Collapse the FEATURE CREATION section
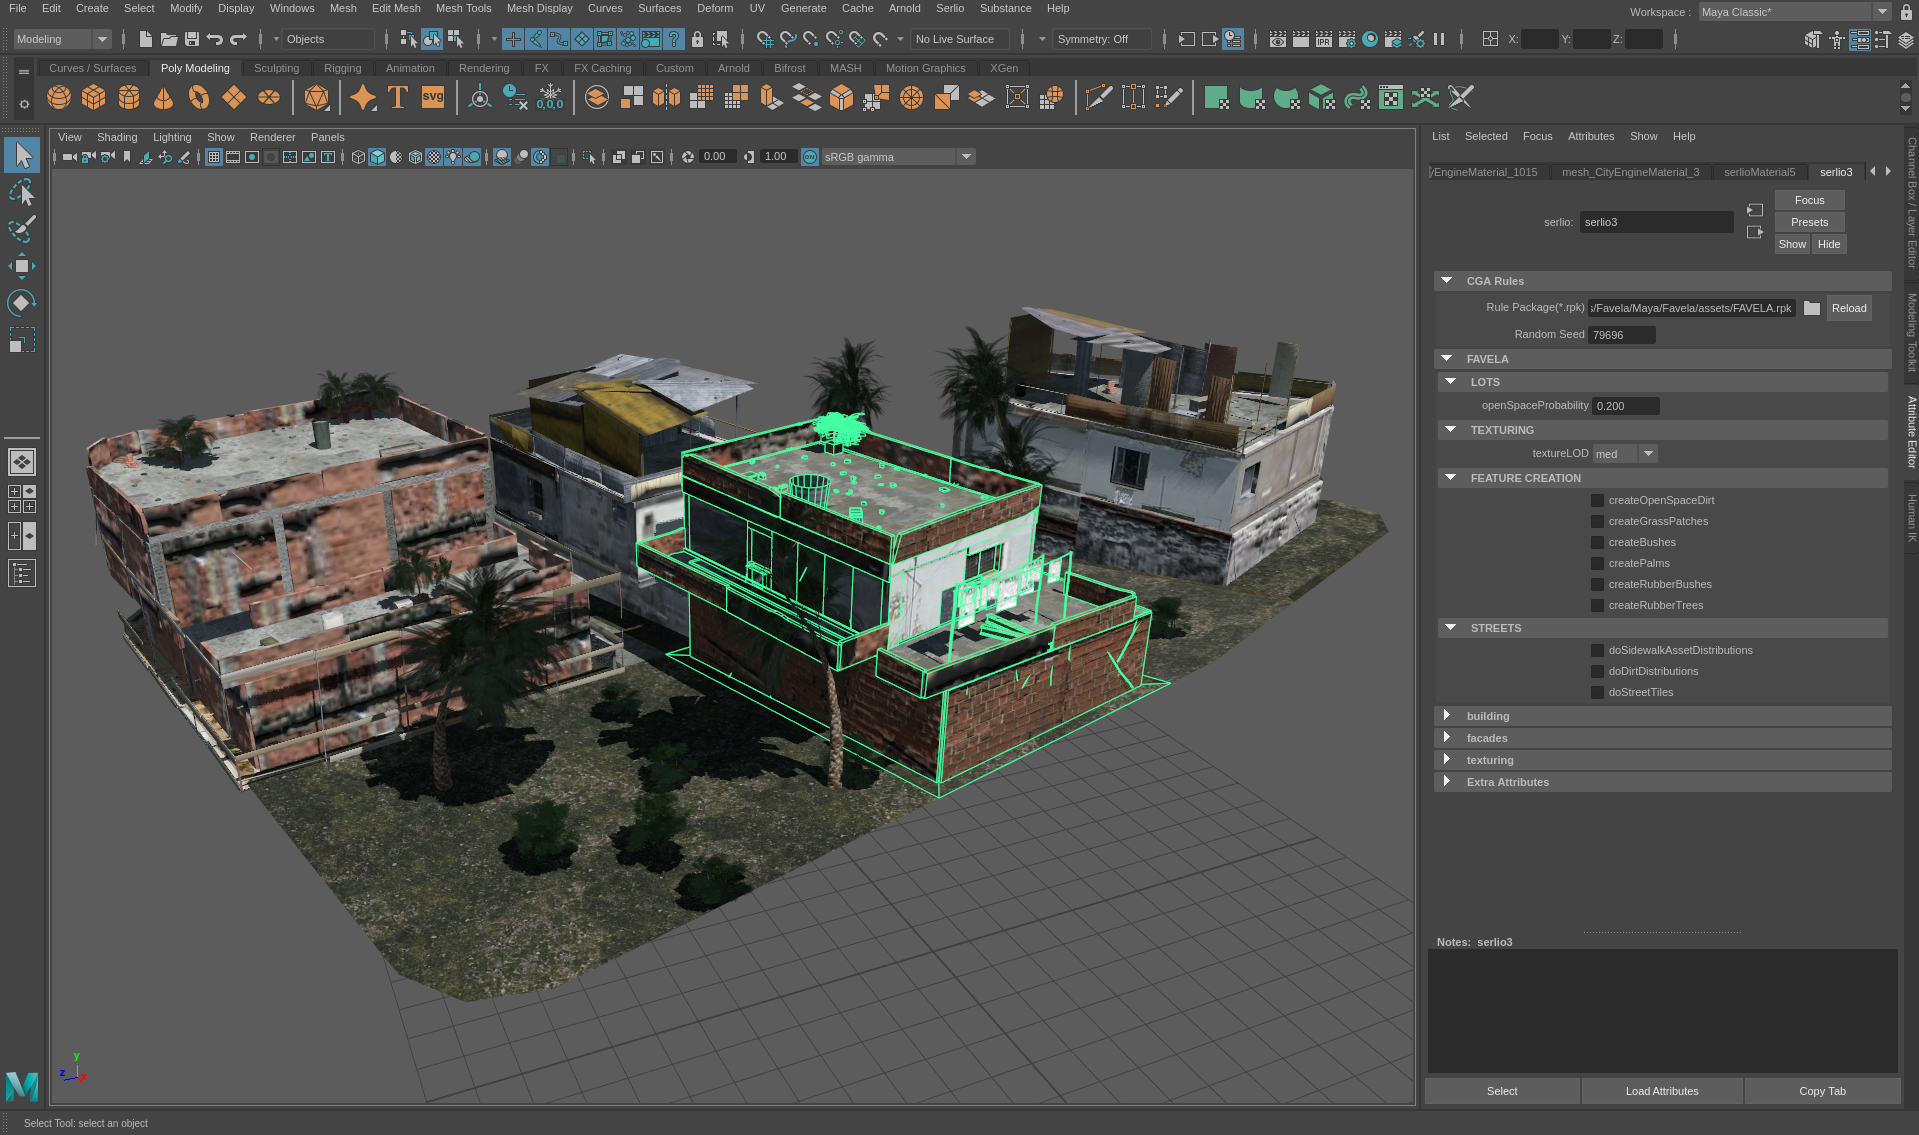The width and height of the screenshot is (1919, 1135). tap(1450, 478)
